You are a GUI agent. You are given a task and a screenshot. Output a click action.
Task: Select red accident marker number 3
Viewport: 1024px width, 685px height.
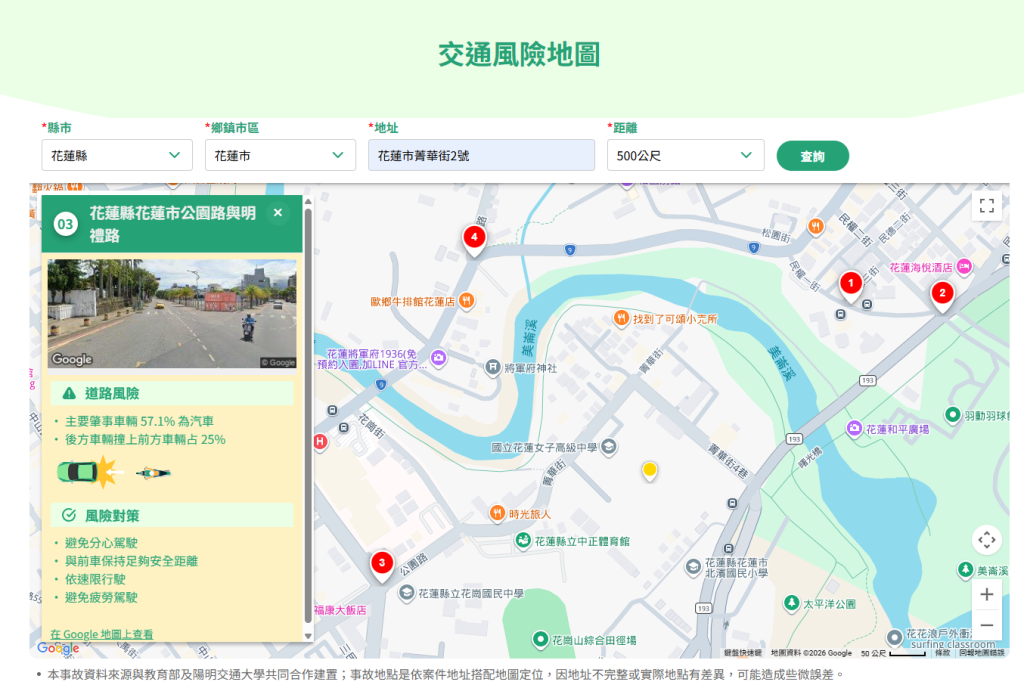(381, 564)
